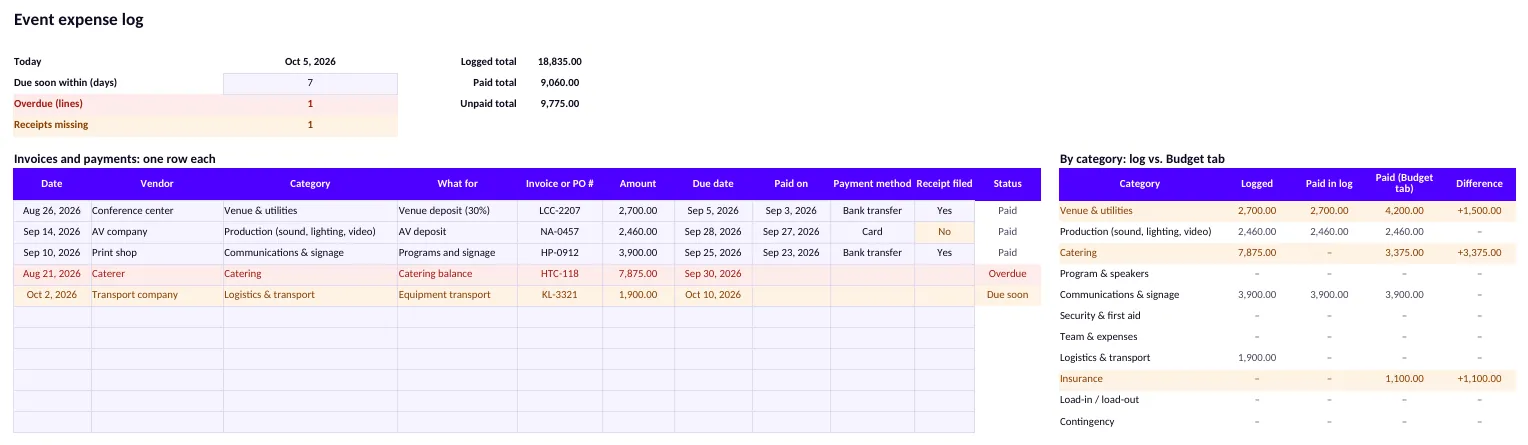Image resolution: width=1528 pixels, height=445 pixels.
Task: Click the Today date Oct 5, 2026
Action: click(x=310, y=62)
